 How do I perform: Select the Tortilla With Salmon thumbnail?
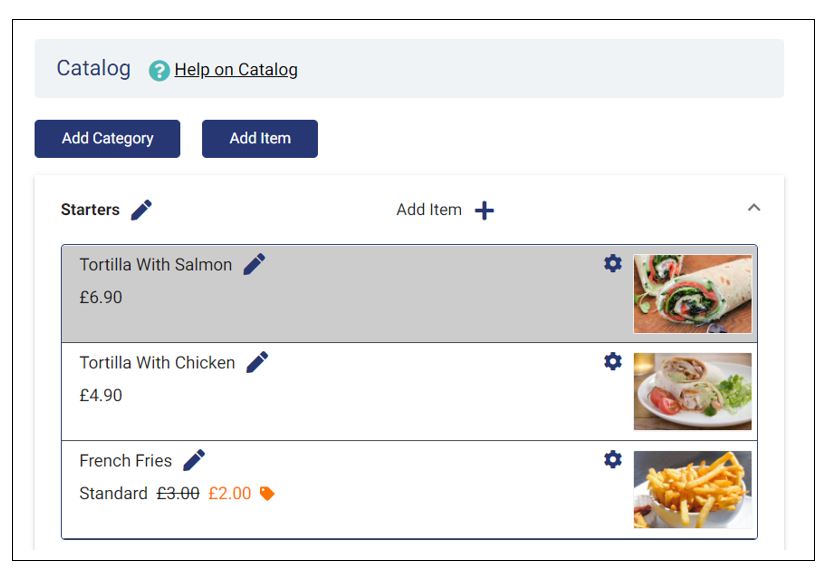tap(692, 293)
